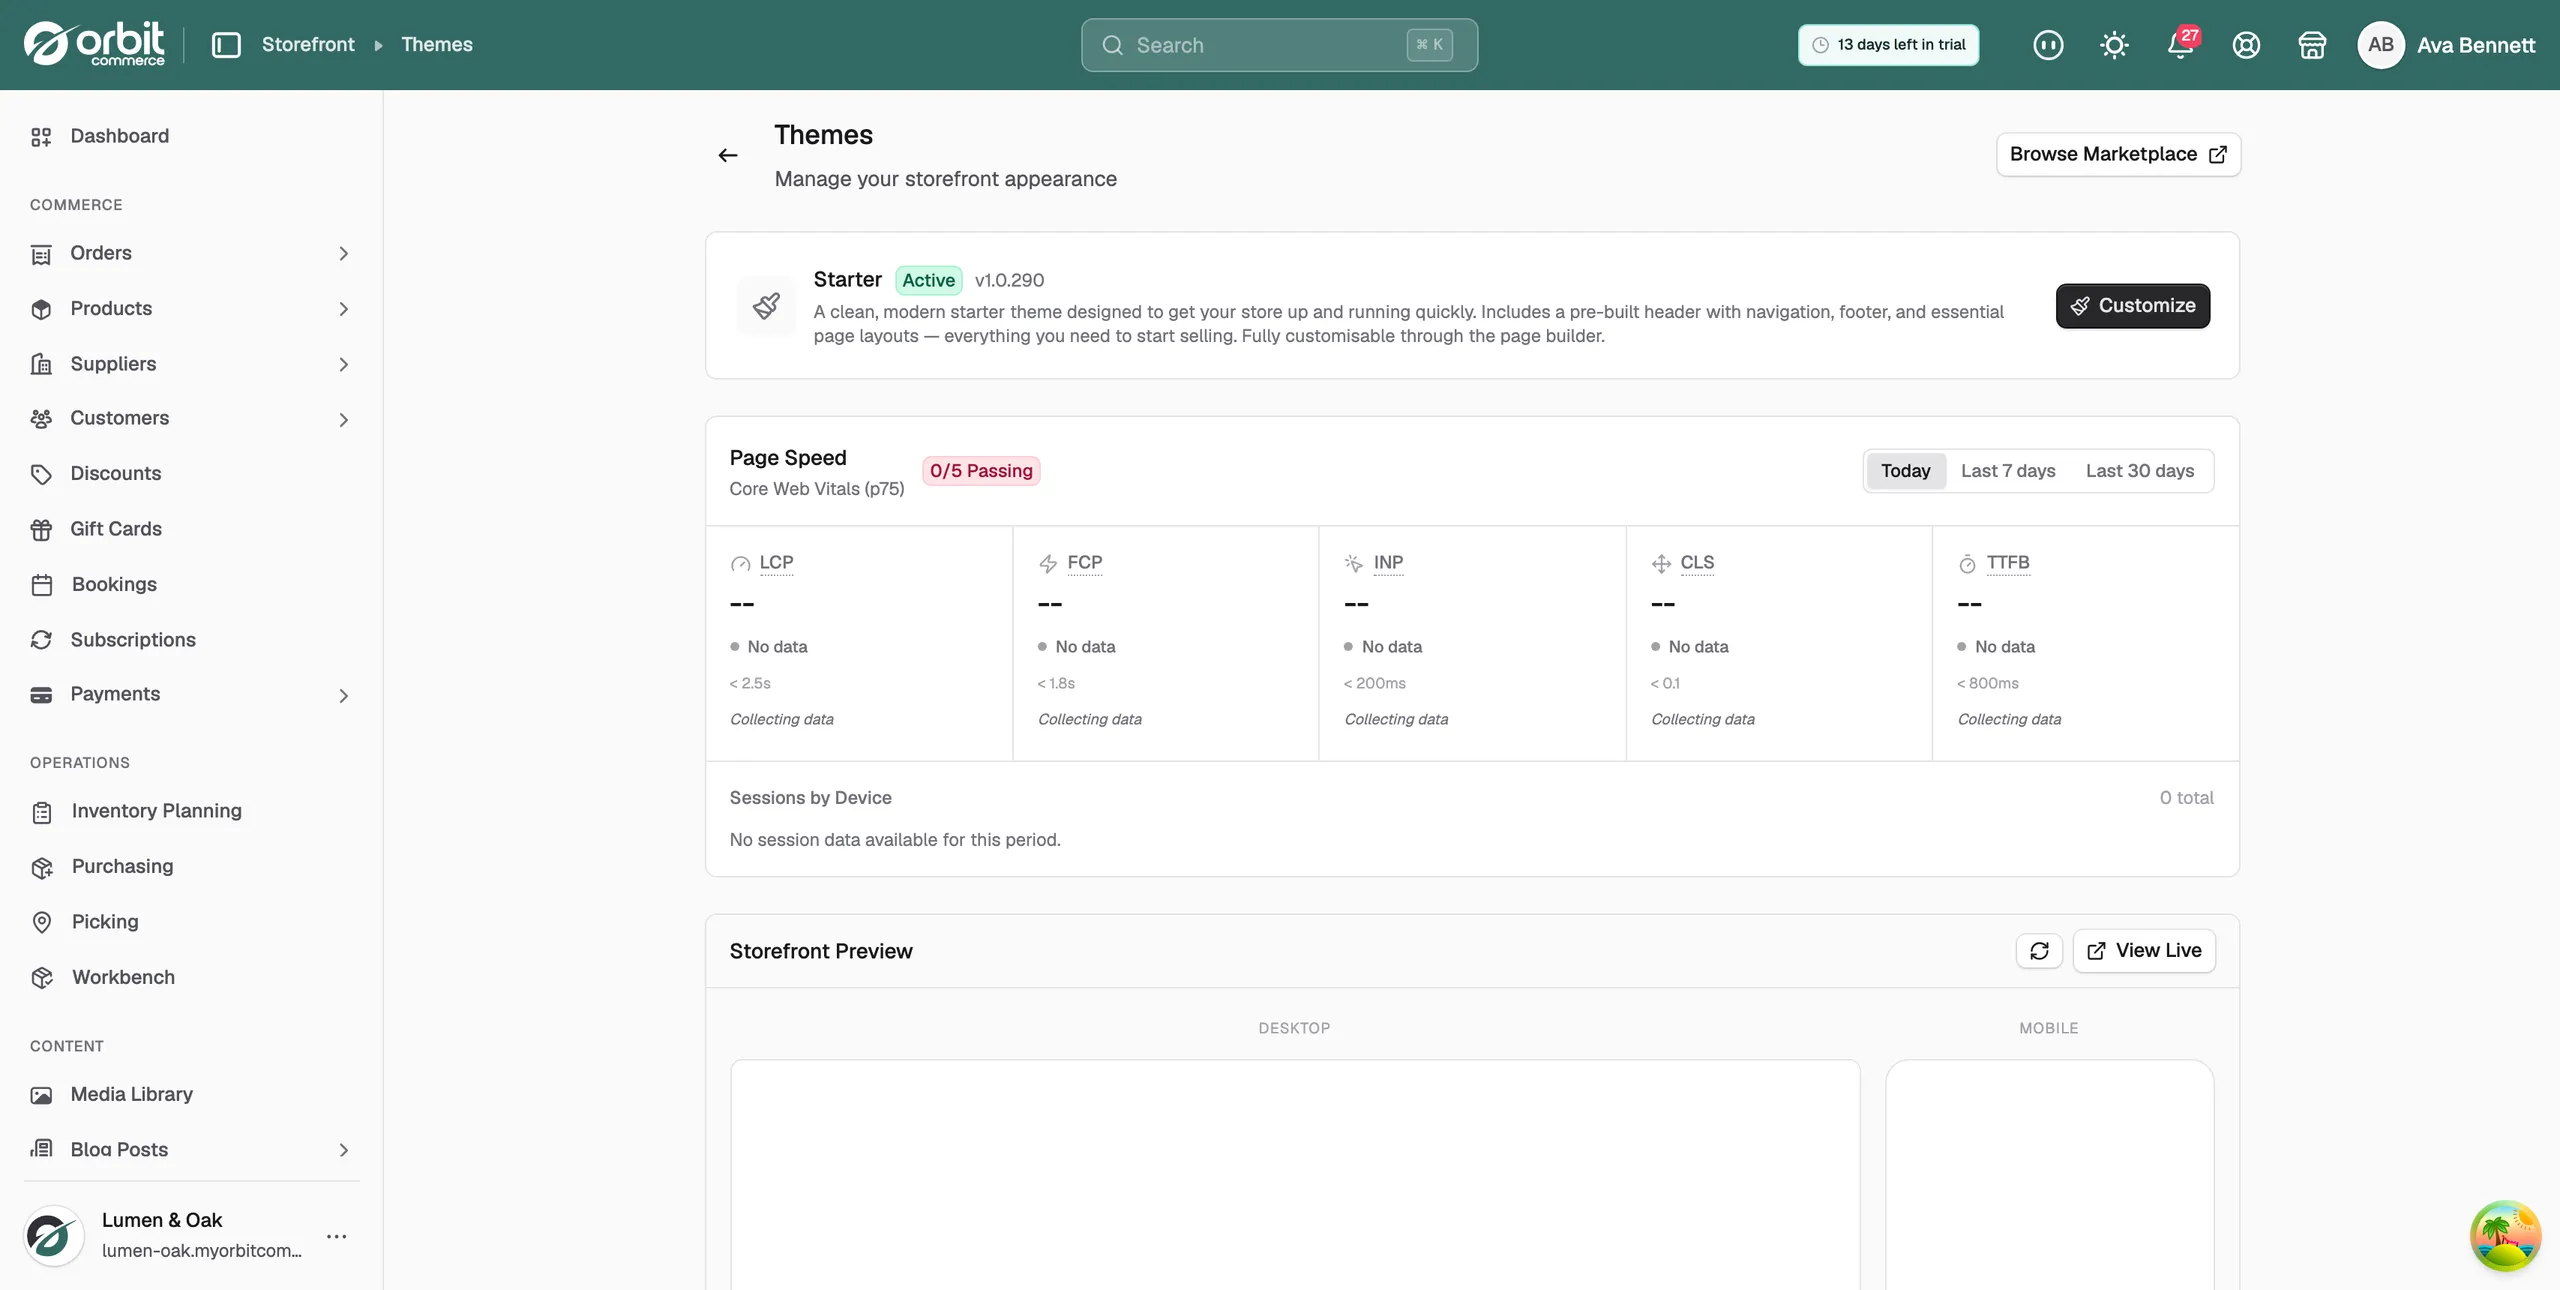Click the v1.0.290 version text
This screenshot has height=1290, width=2560.
click(1009, 281)
